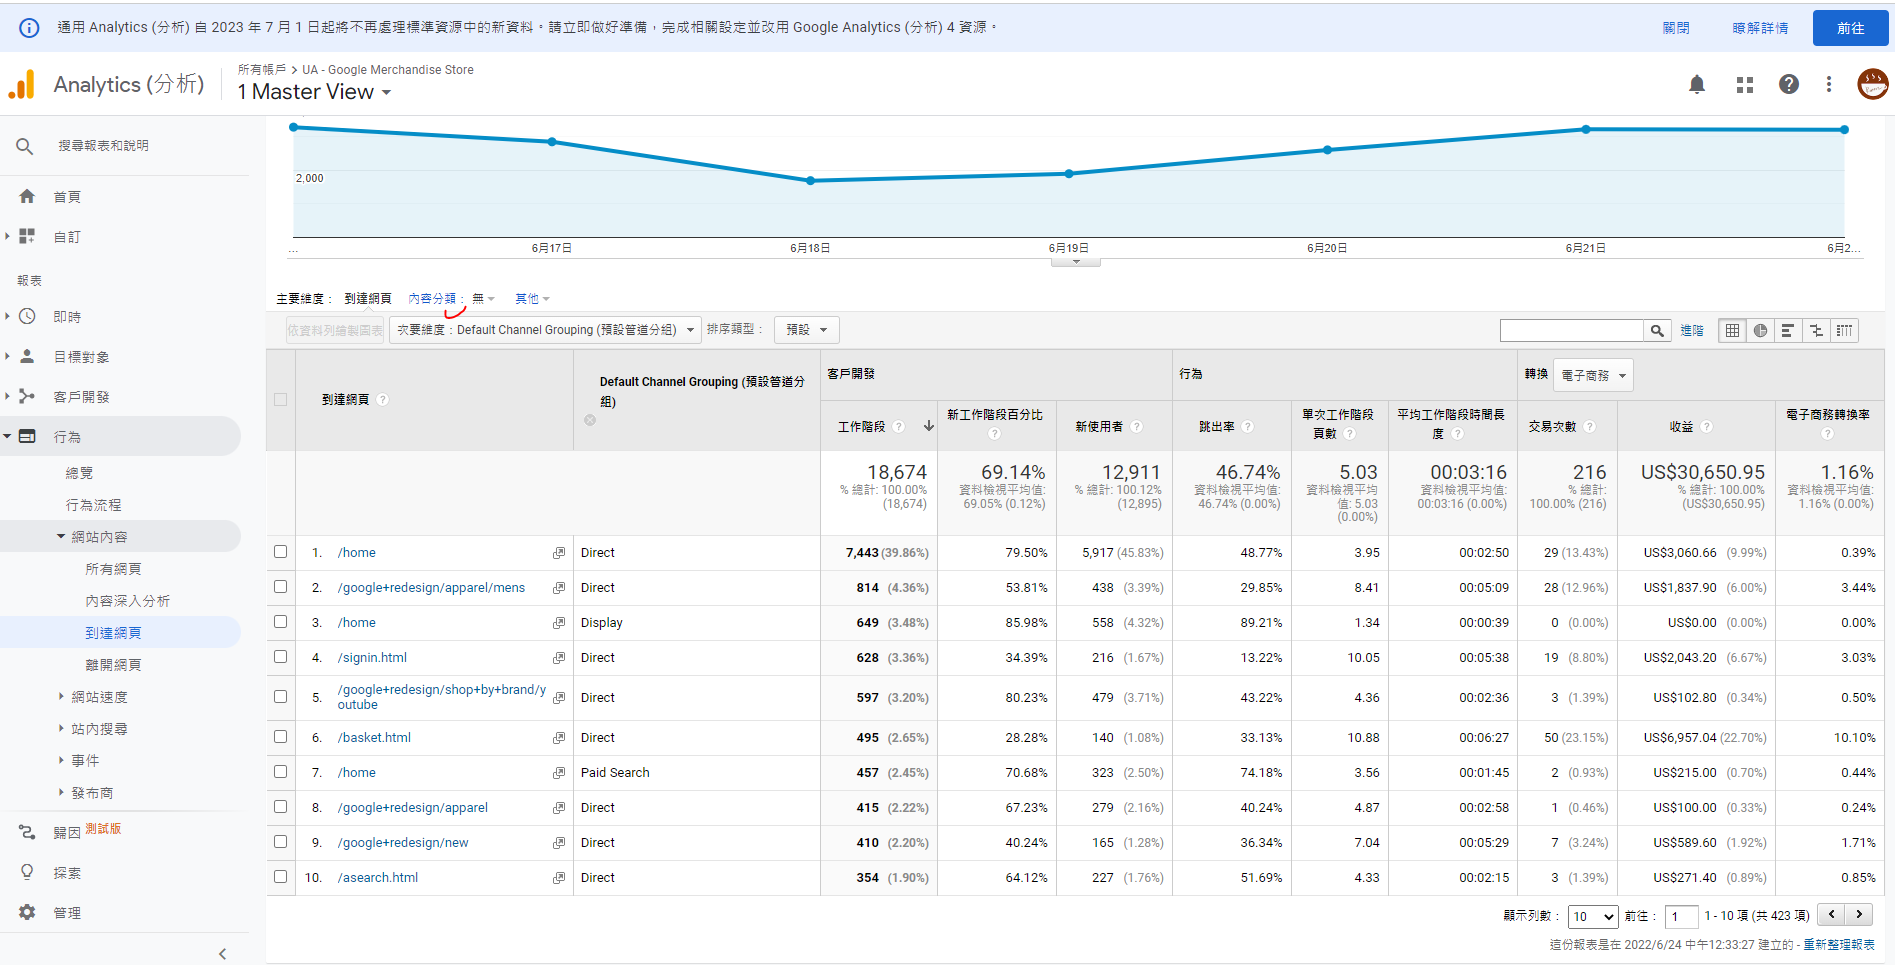
Task: Focus the table search input field
Action: tap(1572, 330)
